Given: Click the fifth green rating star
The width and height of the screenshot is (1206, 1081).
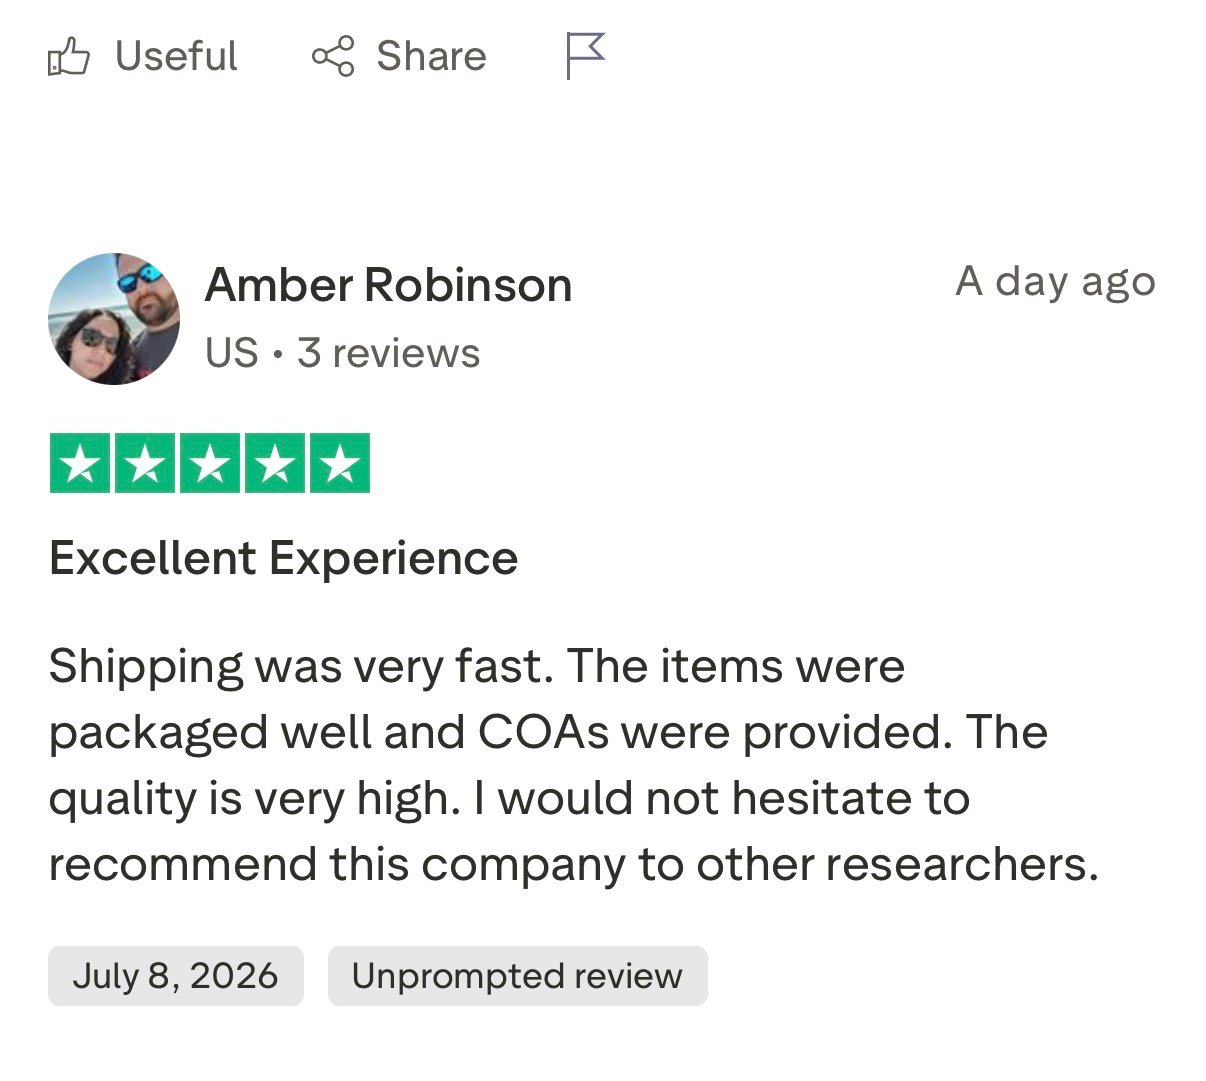Looking at the screenshot, I should point(340,463).
